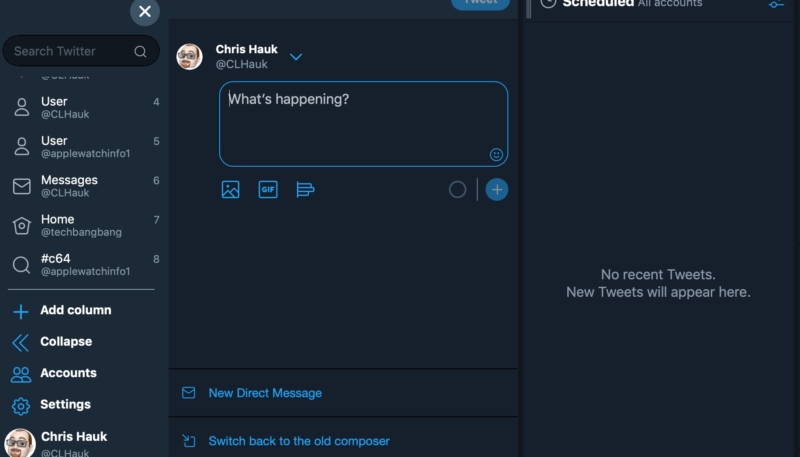Open the emoji picker in tweet box
Screen dimensions: 800x457
[496, 155]
